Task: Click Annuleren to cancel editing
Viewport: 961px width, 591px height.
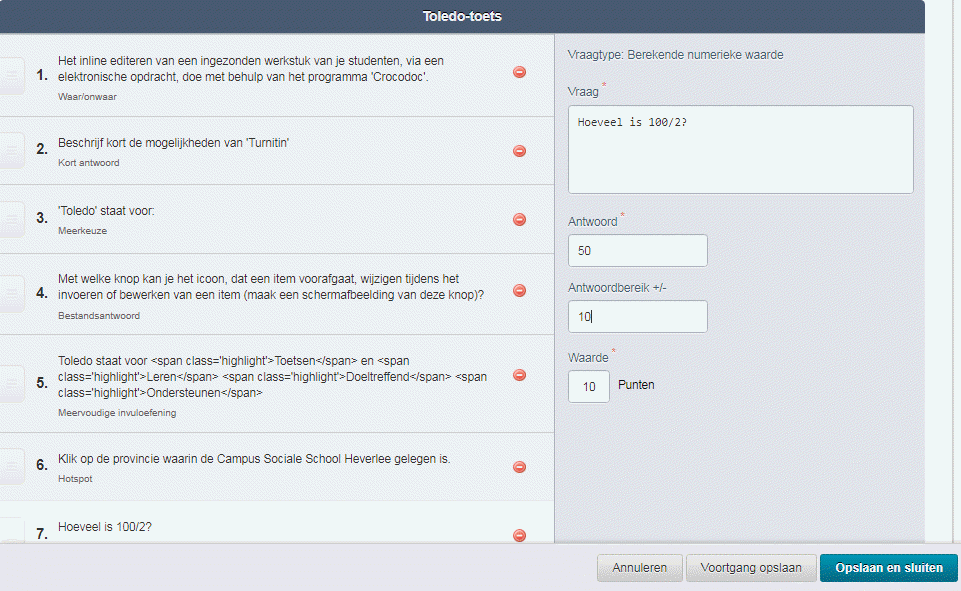Action: click(639, 568)
